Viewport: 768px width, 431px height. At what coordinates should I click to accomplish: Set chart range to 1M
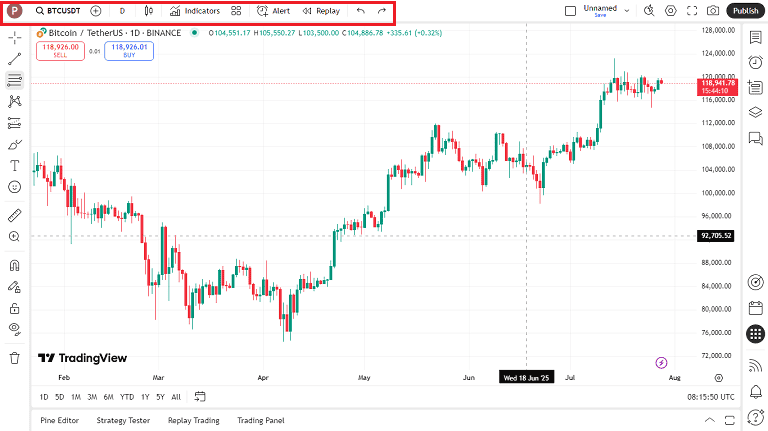pyautogui.click(x=76, y=397)
